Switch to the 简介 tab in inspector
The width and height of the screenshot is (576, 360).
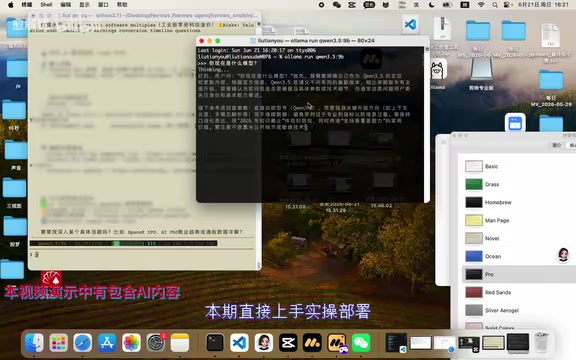[557, 145]
